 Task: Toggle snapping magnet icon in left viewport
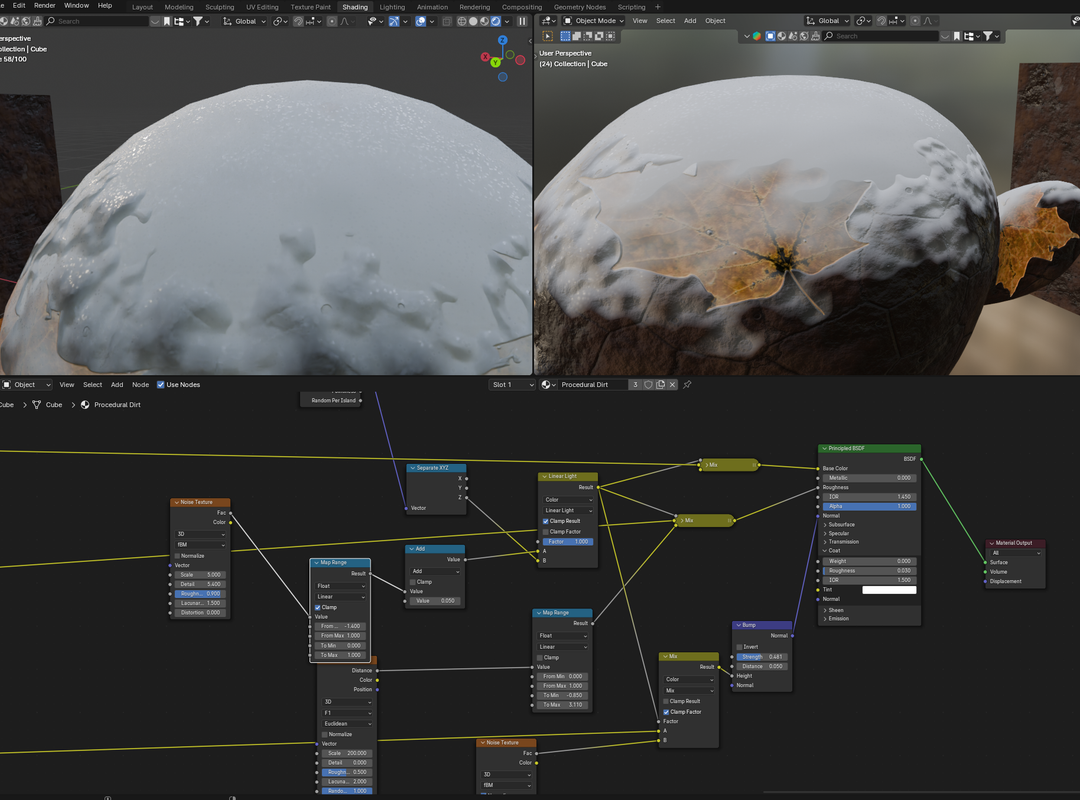[x=298, y=21]
